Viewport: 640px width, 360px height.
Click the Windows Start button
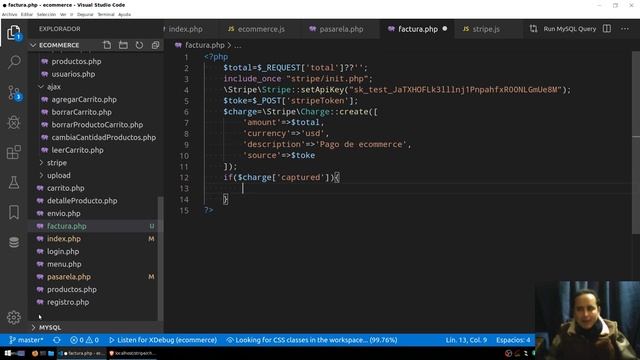pyautogui.click(x=8, y=353)
